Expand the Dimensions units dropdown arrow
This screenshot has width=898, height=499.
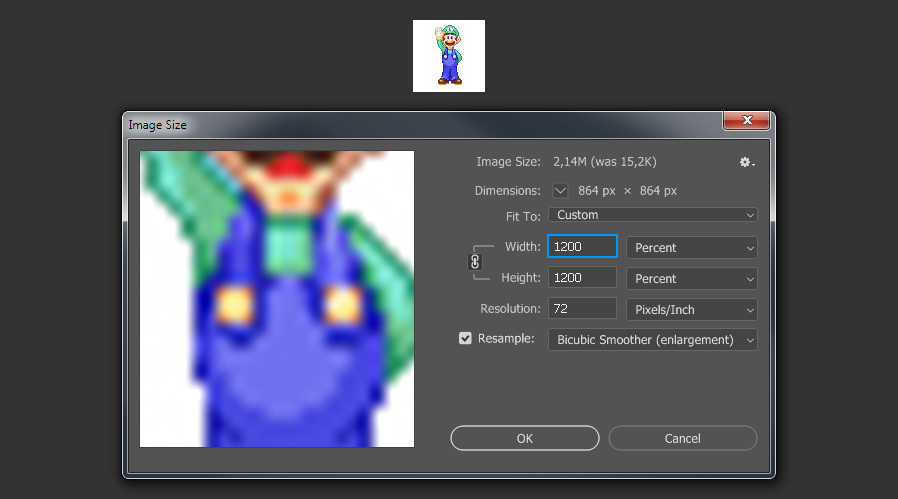[560, 190]
